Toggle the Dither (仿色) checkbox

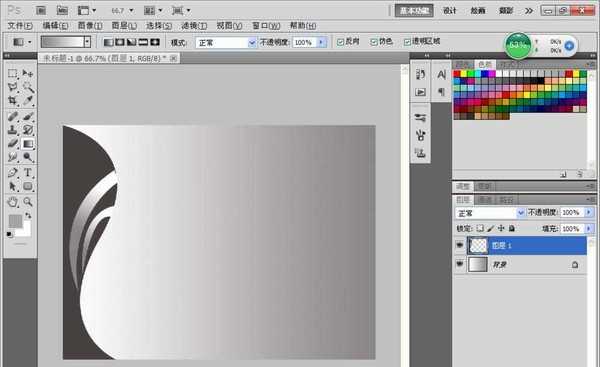pyautogui.click(x=374, y=42)
